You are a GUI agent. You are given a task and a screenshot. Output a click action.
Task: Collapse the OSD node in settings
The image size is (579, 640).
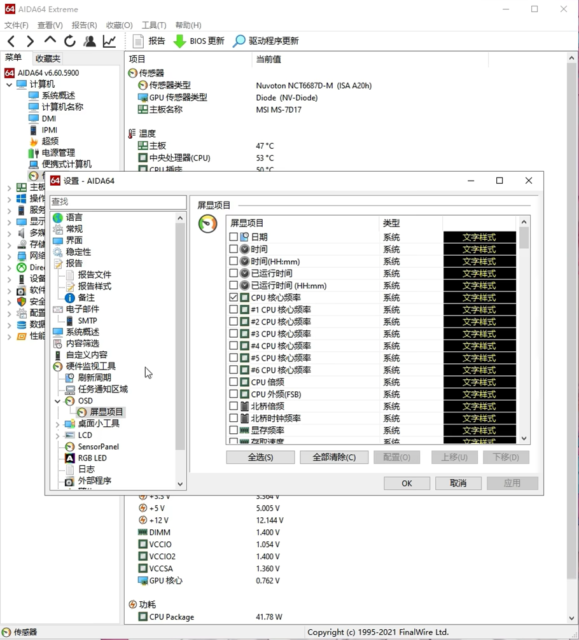[x=58, y=401]
